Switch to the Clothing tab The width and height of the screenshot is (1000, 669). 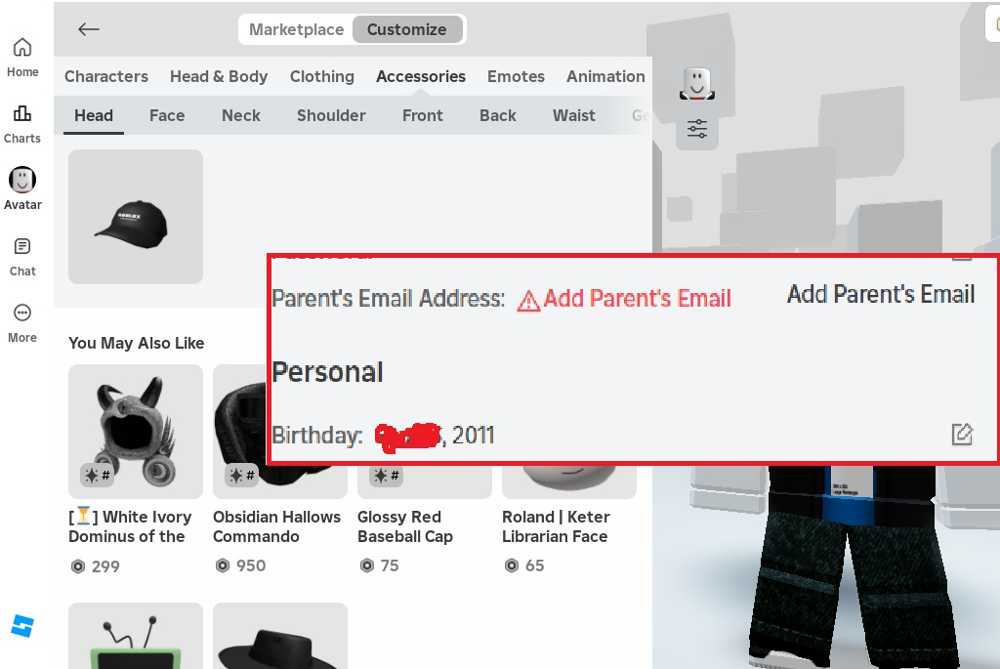pyautogui.click(x=322, y=77)
